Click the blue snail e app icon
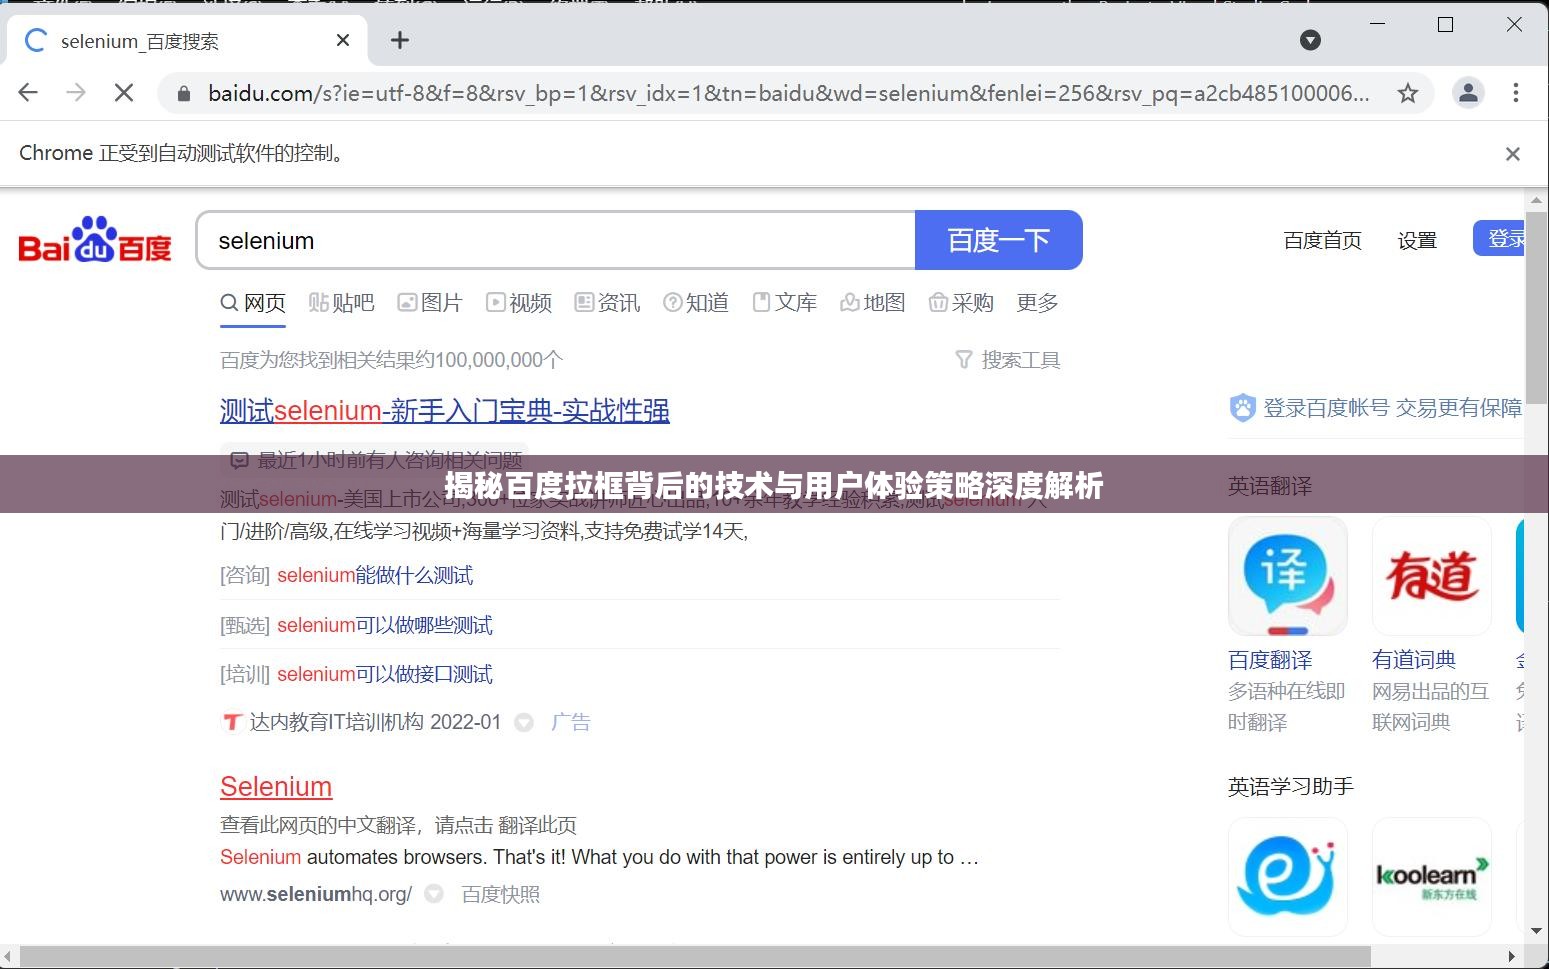1549x969 pixels. point(1288,877)
